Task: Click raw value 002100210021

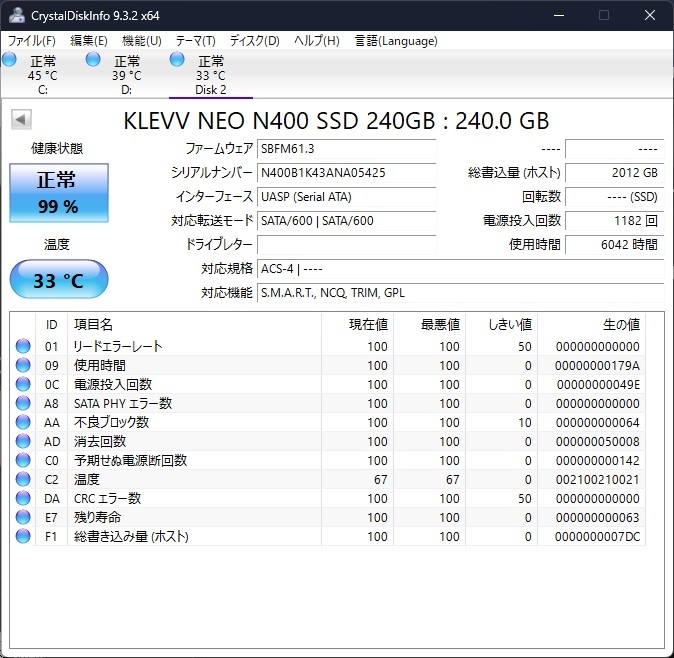Action: 597,479
